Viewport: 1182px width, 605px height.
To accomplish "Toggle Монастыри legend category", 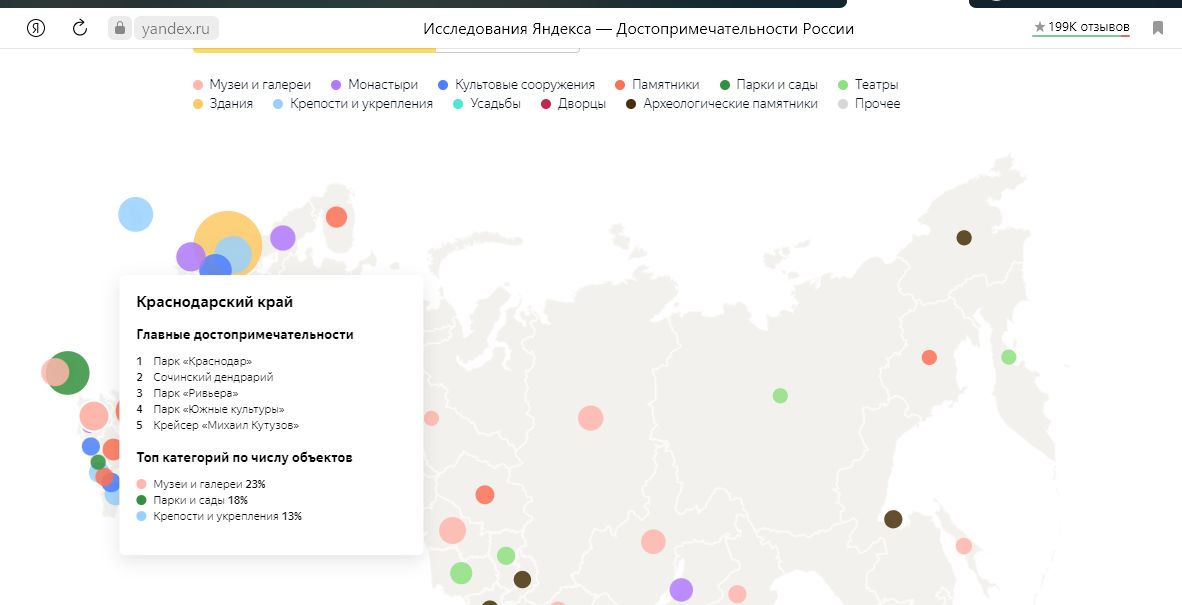I will click(374, 85).
